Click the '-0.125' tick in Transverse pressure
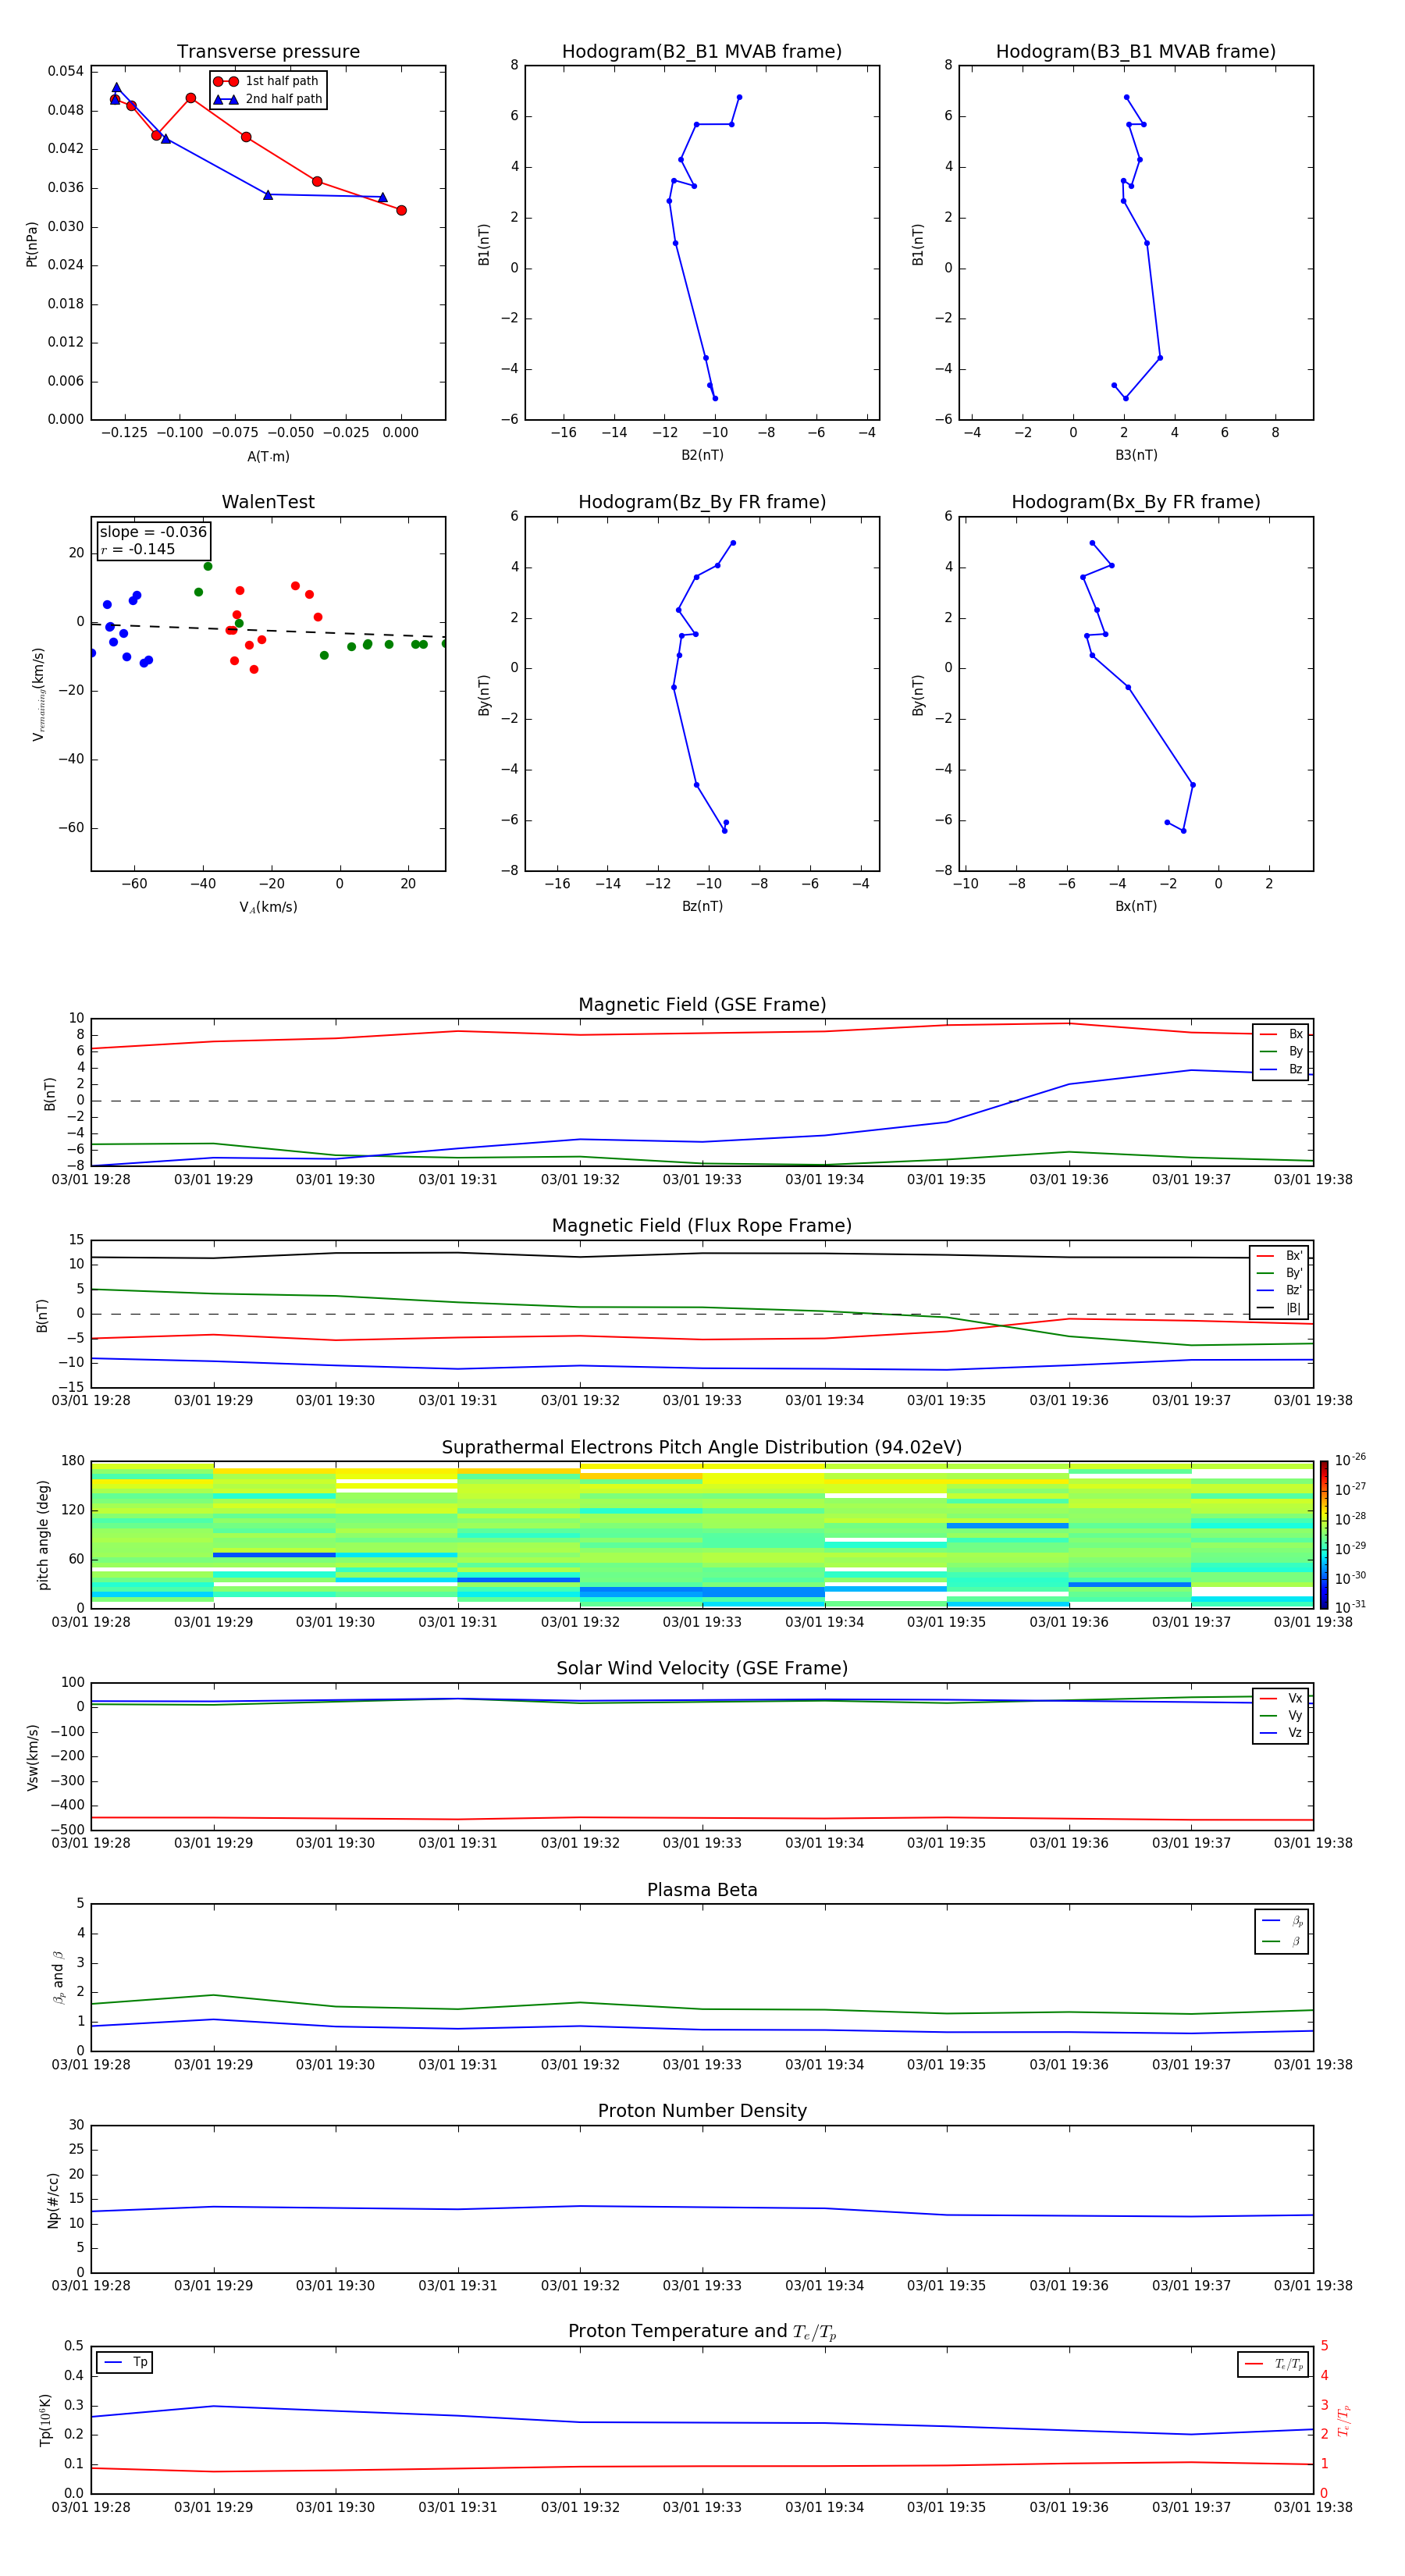The image size is (1405, 2576). point(125,433)
